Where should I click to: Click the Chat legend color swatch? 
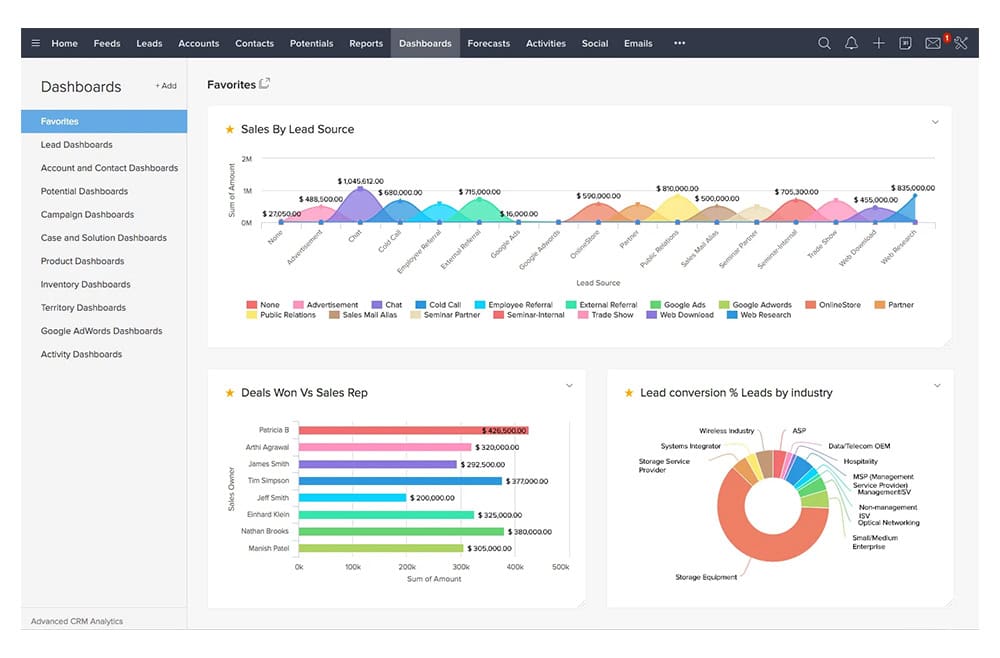click(377, 305)
